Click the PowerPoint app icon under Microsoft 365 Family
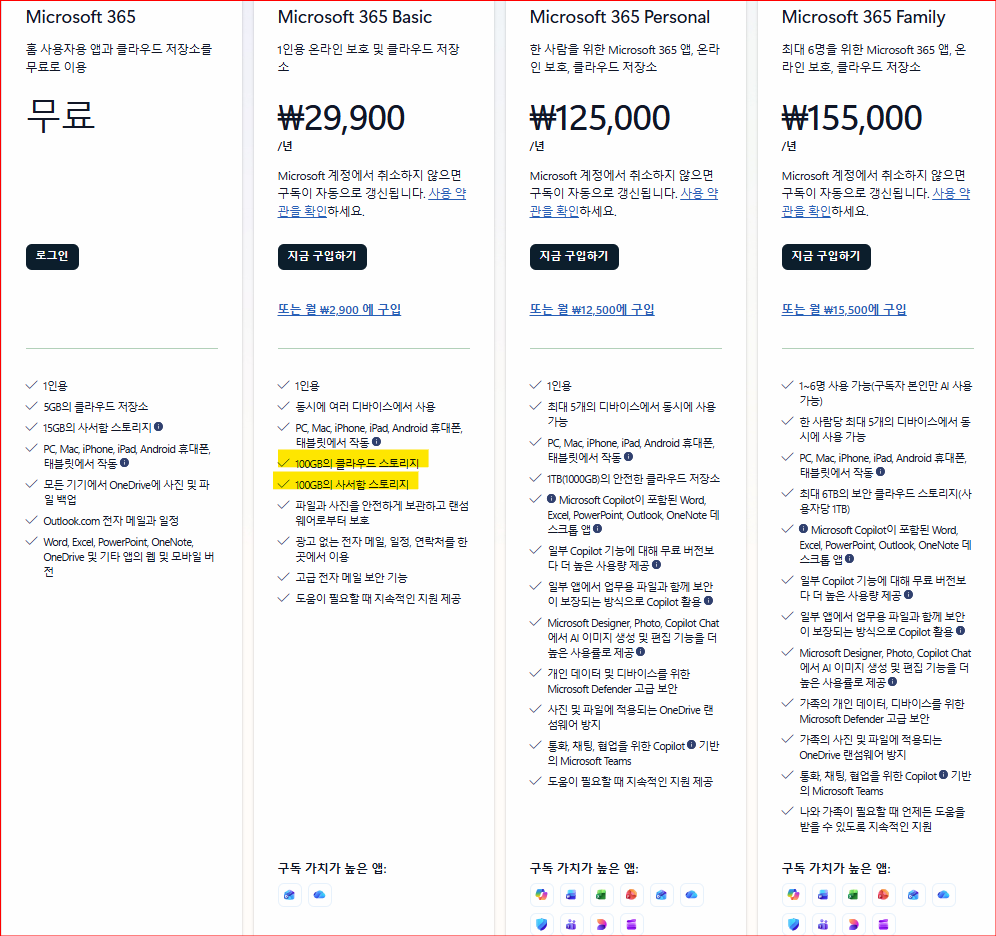Screen dimensions: 996x936 click(x=883, y=895)
